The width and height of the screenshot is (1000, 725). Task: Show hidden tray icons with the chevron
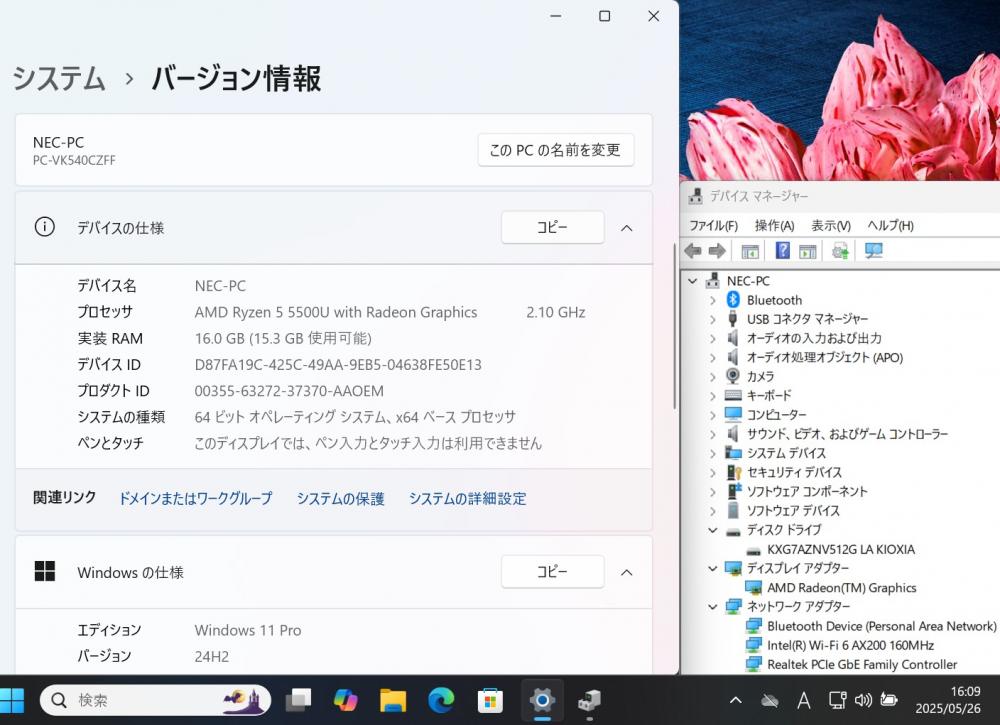pyautogui.click(x=735, y=700)
